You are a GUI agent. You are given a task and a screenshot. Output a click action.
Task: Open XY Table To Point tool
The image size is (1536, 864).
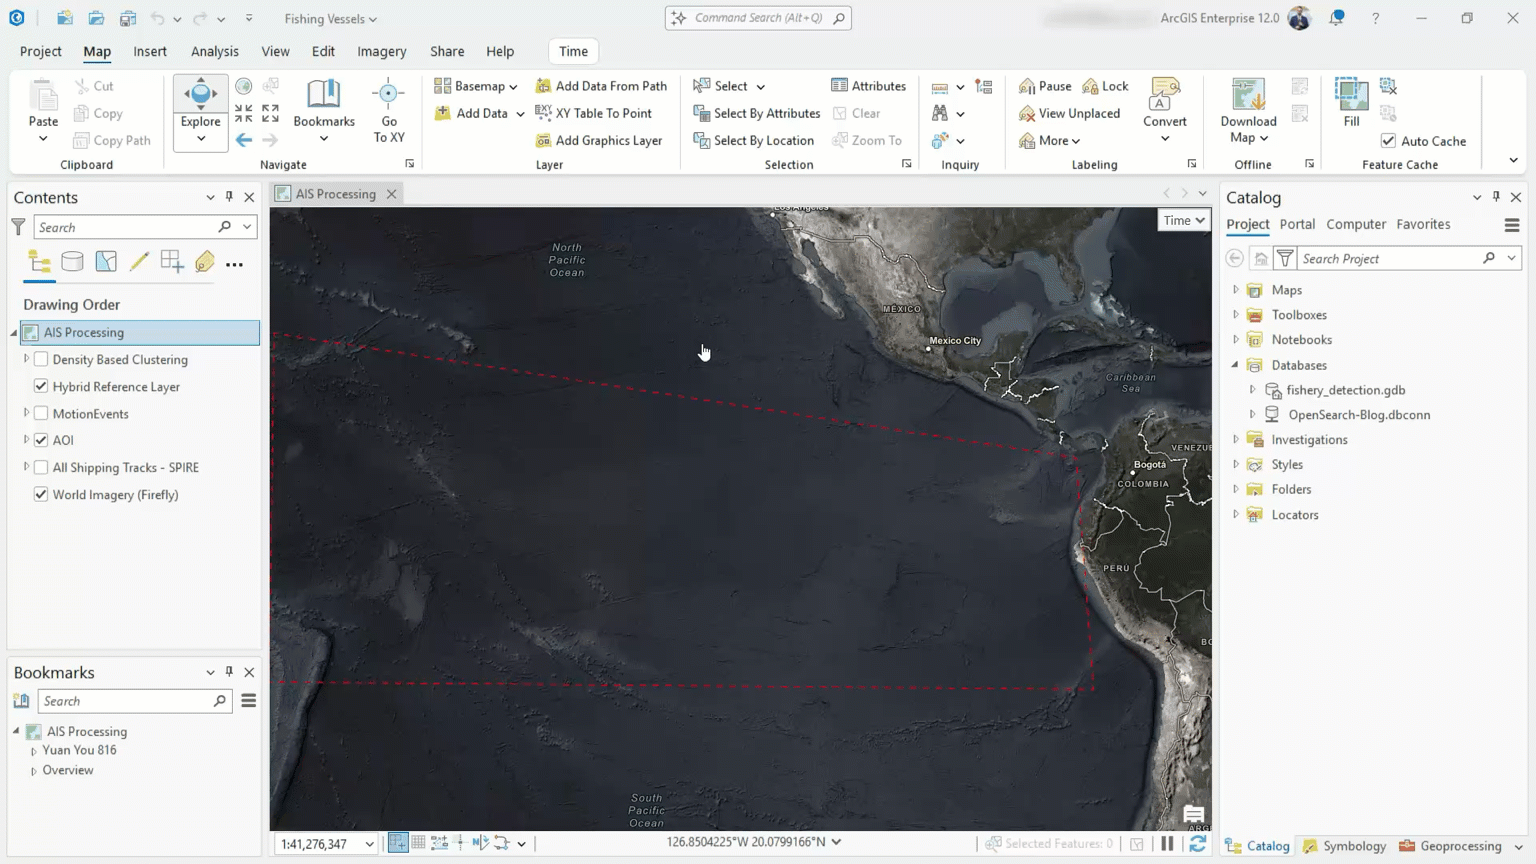point(593,113)
